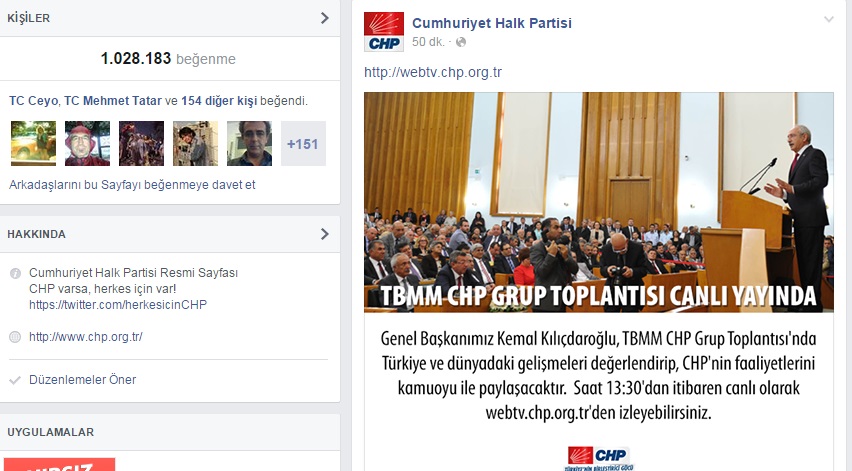
Task: Click the HAKKINDA section title
Action: pyautogui.click(x=36, y=234)
